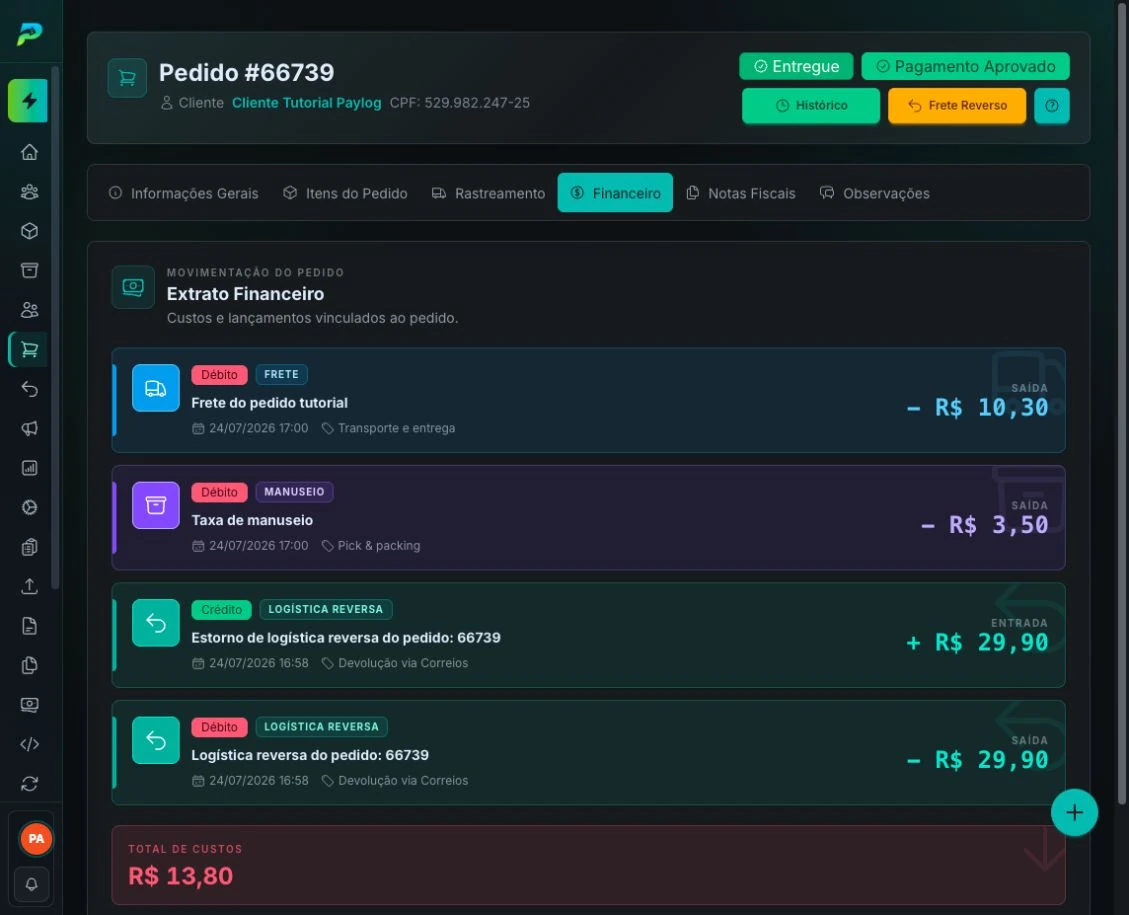The height and width of the screenshot is (915, 1129).
Task: Click the floating plus add button
Action: (1074, 813)
